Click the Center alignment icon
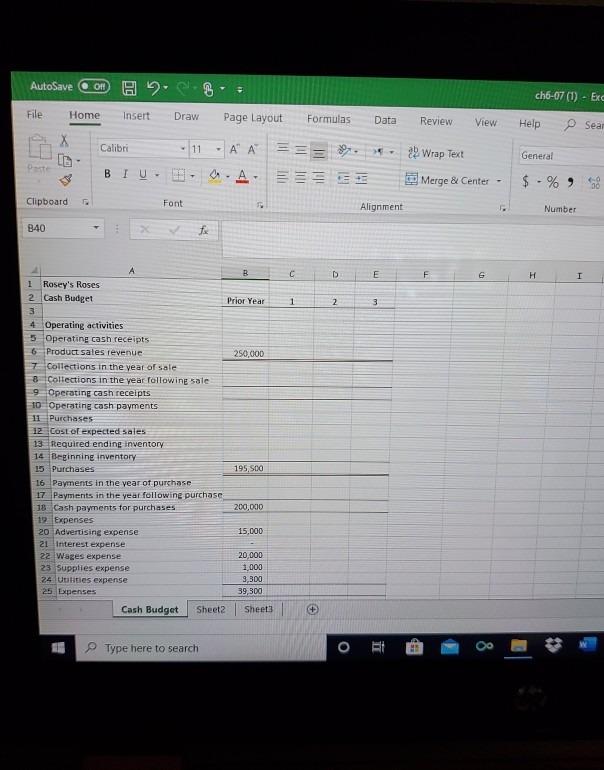 click(x=300, y=177)
